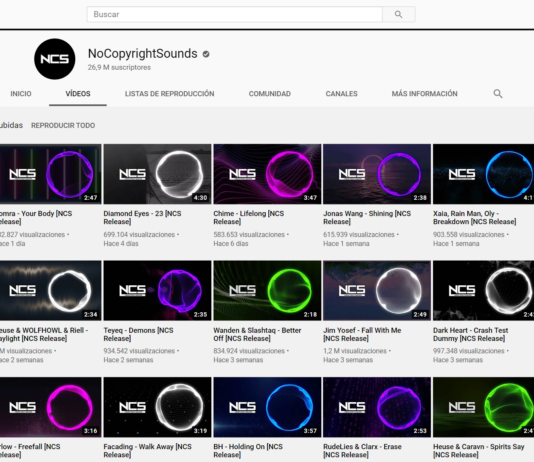534x462 pixels.
Task: Click the NCS channel avatar logo
Action: 54,59
